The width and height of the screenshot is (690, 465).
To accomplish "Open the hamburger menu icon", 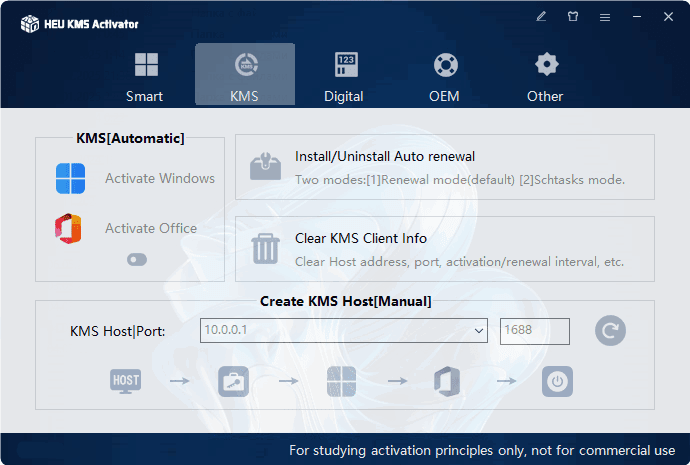I will click(x=605, y=17).
